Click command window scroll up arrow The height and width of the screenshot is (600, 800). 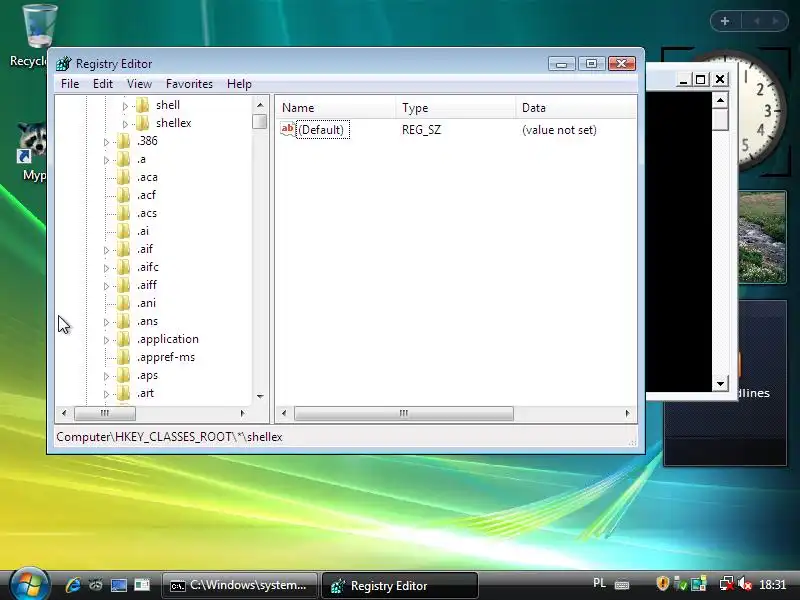(720, 100)
